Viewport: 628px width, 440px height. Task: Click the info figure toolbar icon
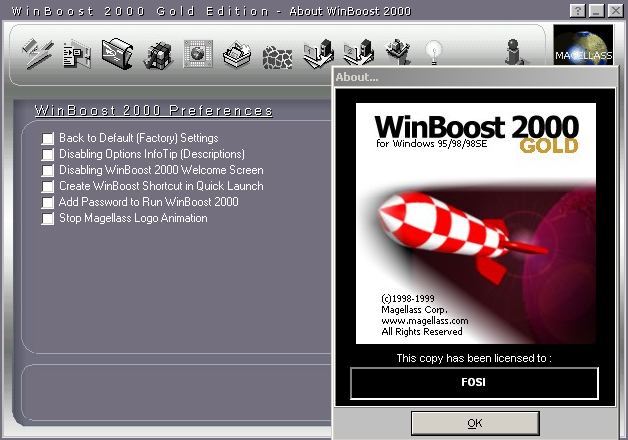pos(515,52)
